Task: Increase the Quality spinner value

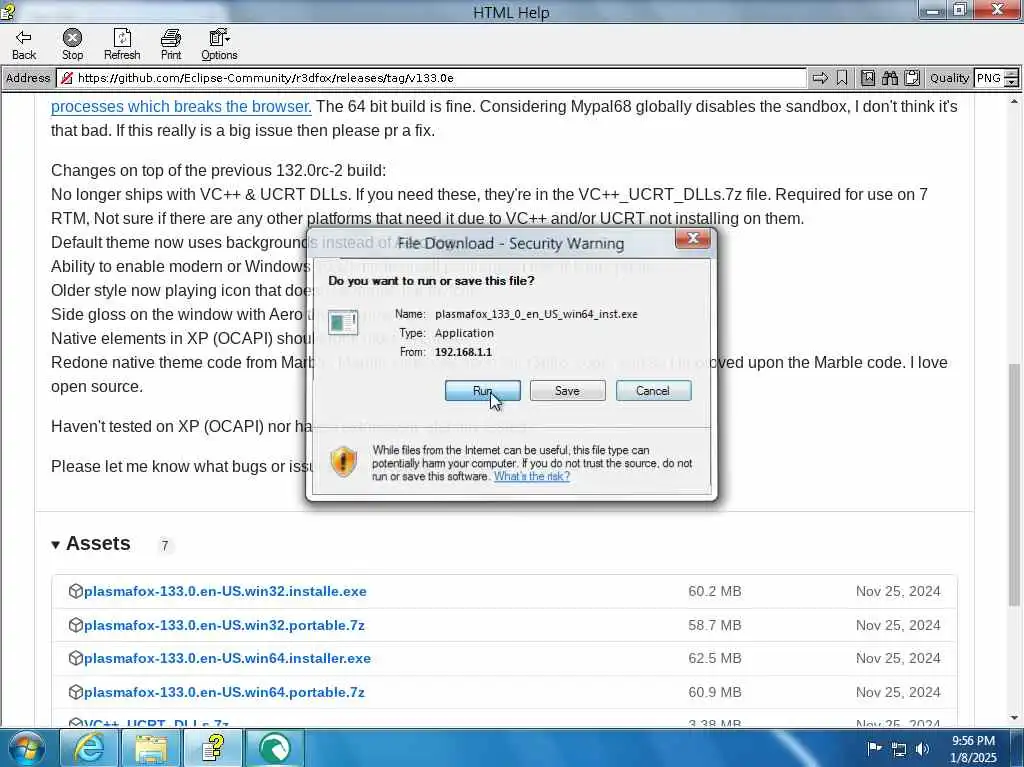Action: point(1011,74)
